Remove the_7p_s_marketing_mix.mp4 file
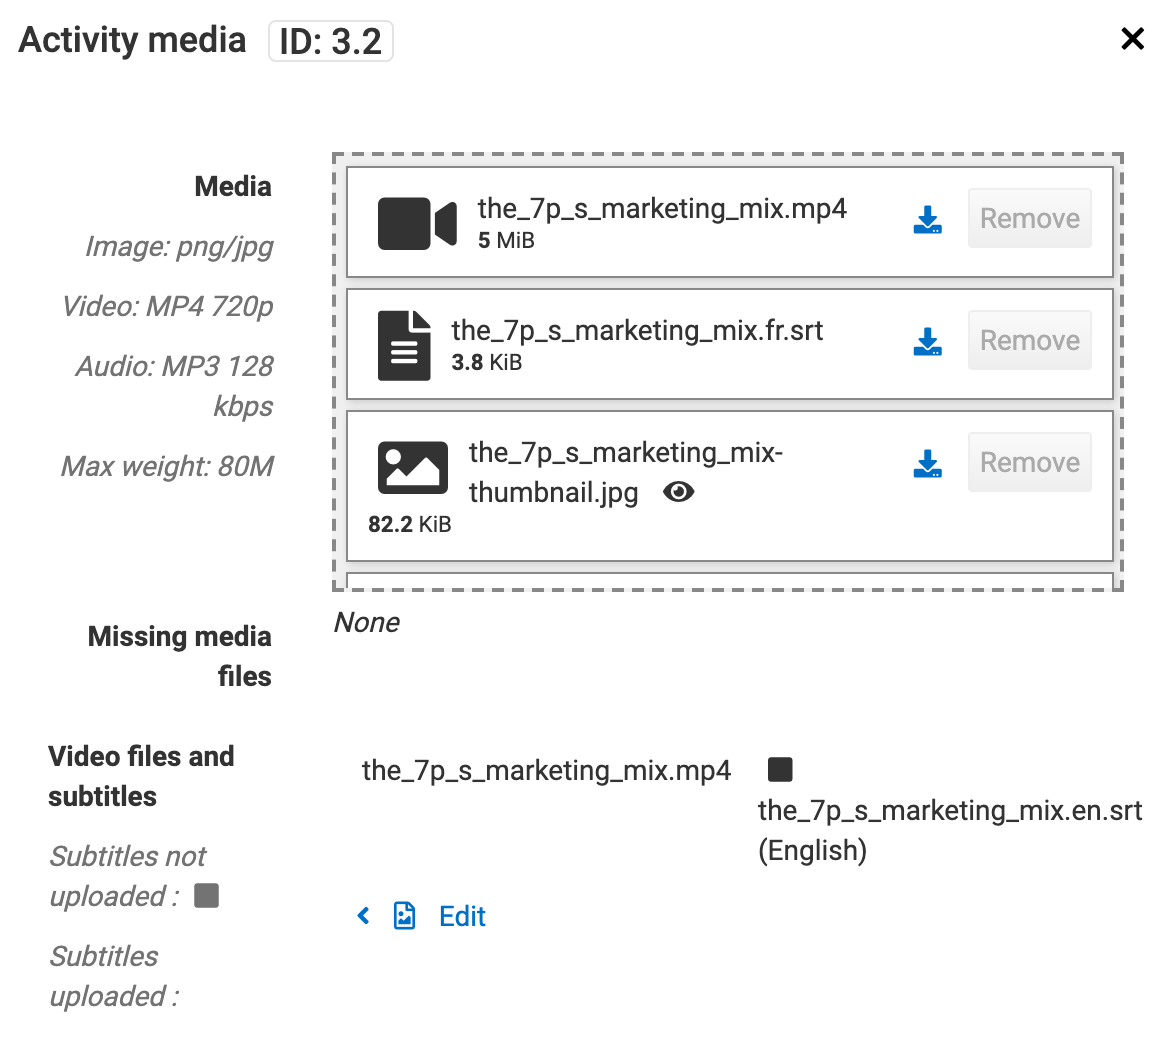This screenshot has height=1042, width=1172. 1029,218
